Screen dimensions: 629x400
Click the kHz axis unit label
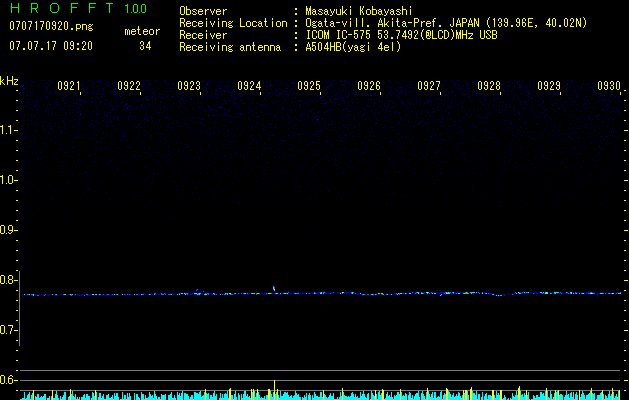(9, 81)
